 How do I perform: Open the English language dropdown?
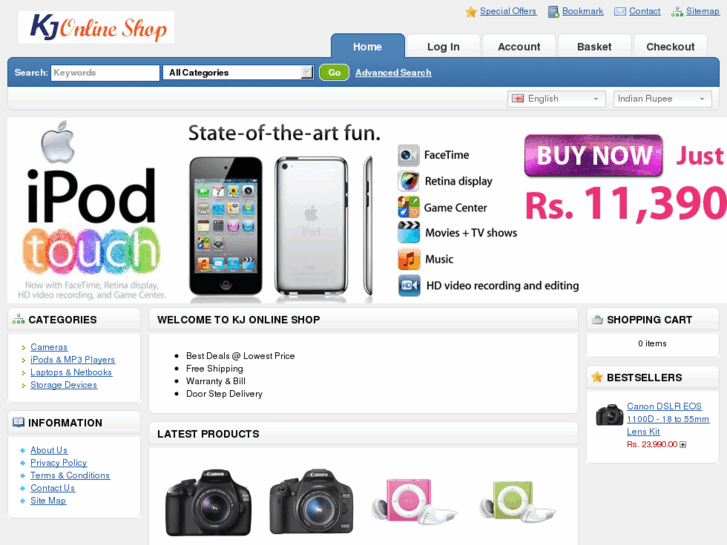tap(556, 98)
